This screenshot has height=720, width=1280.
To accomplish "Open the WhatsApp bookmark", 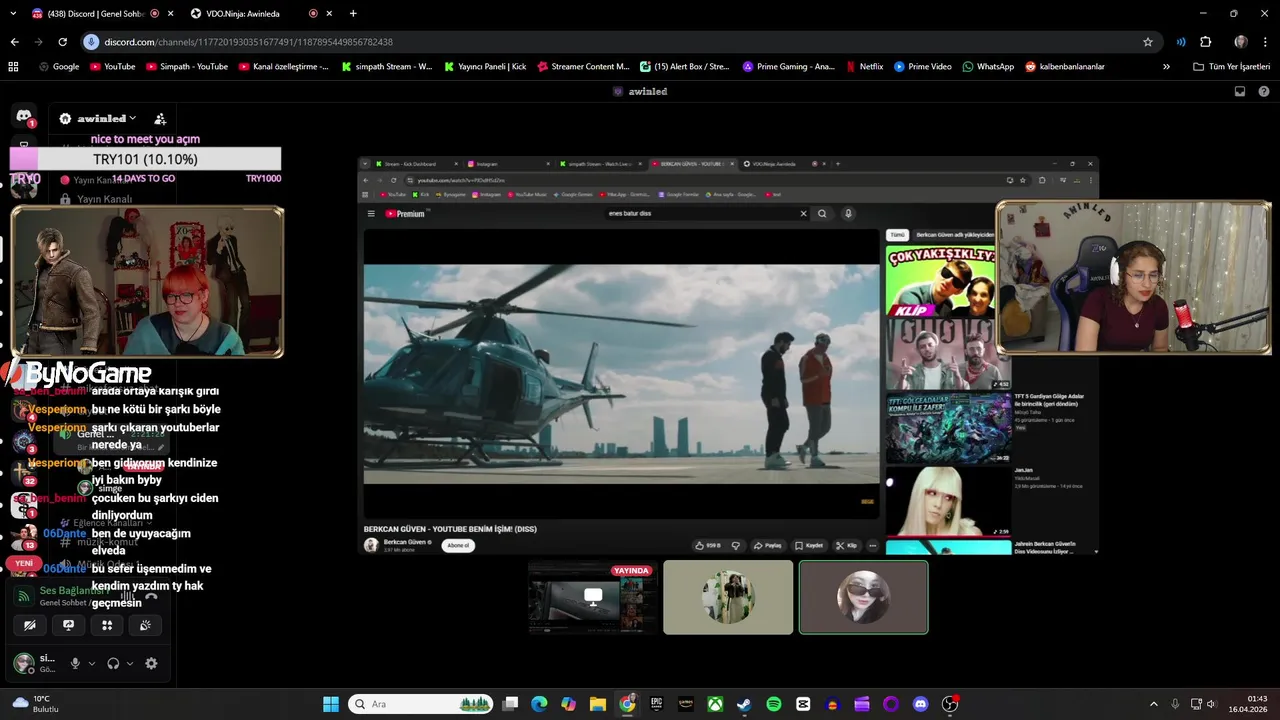I will pyautogui.click(x=988, y=67).
